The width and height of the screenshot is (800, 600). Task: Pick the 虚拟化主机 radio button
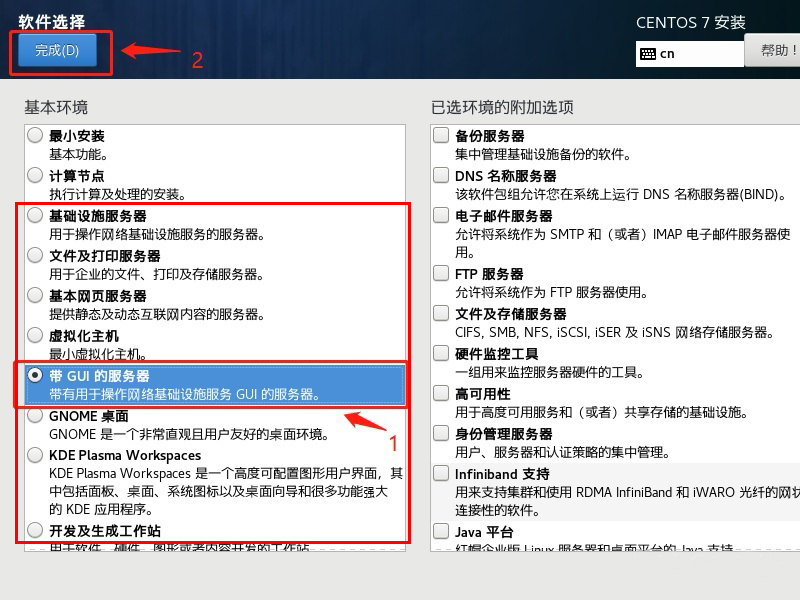coord(35,335)
